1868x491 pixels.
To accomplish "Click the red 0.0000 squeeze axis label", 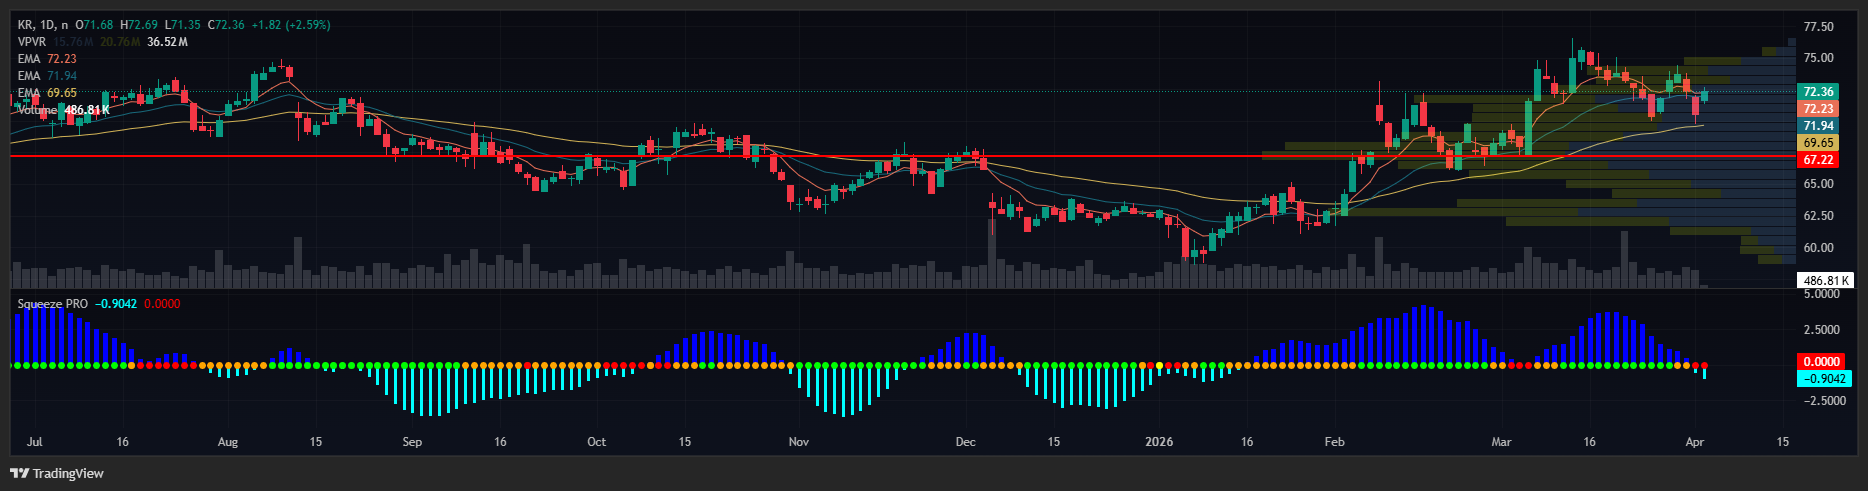I will (1822, 362).
